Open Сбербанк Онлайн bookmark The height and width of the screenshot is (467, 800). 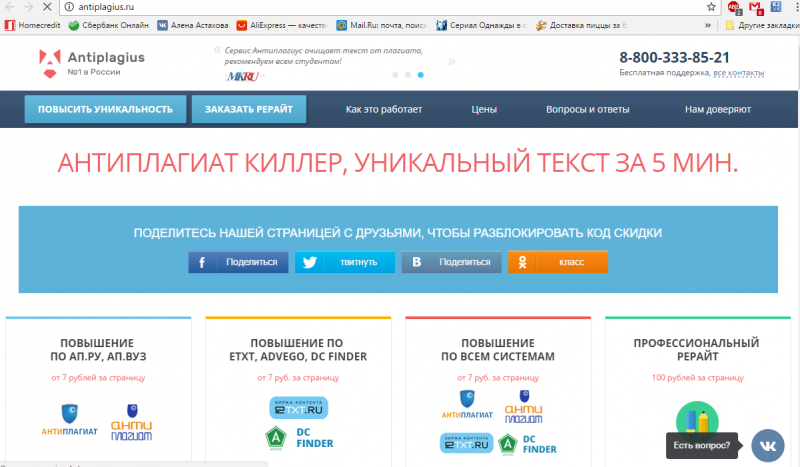pos(109,25)
